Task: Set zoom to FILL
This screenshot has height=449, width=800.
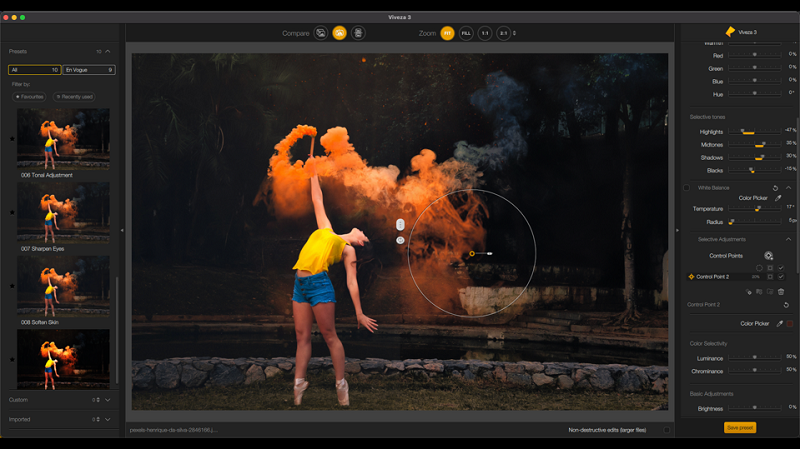Action: 465,33
